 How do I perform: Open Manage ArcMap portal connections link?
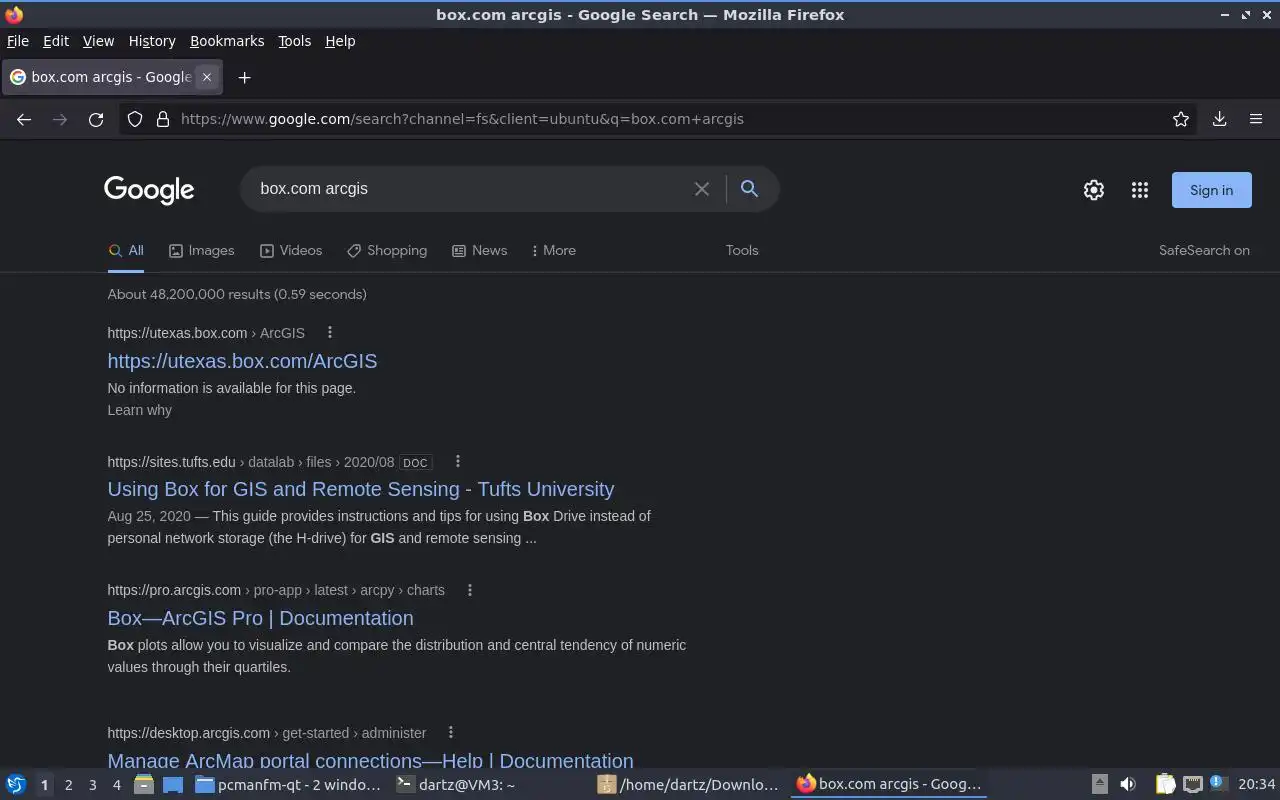tap(370, 760)
